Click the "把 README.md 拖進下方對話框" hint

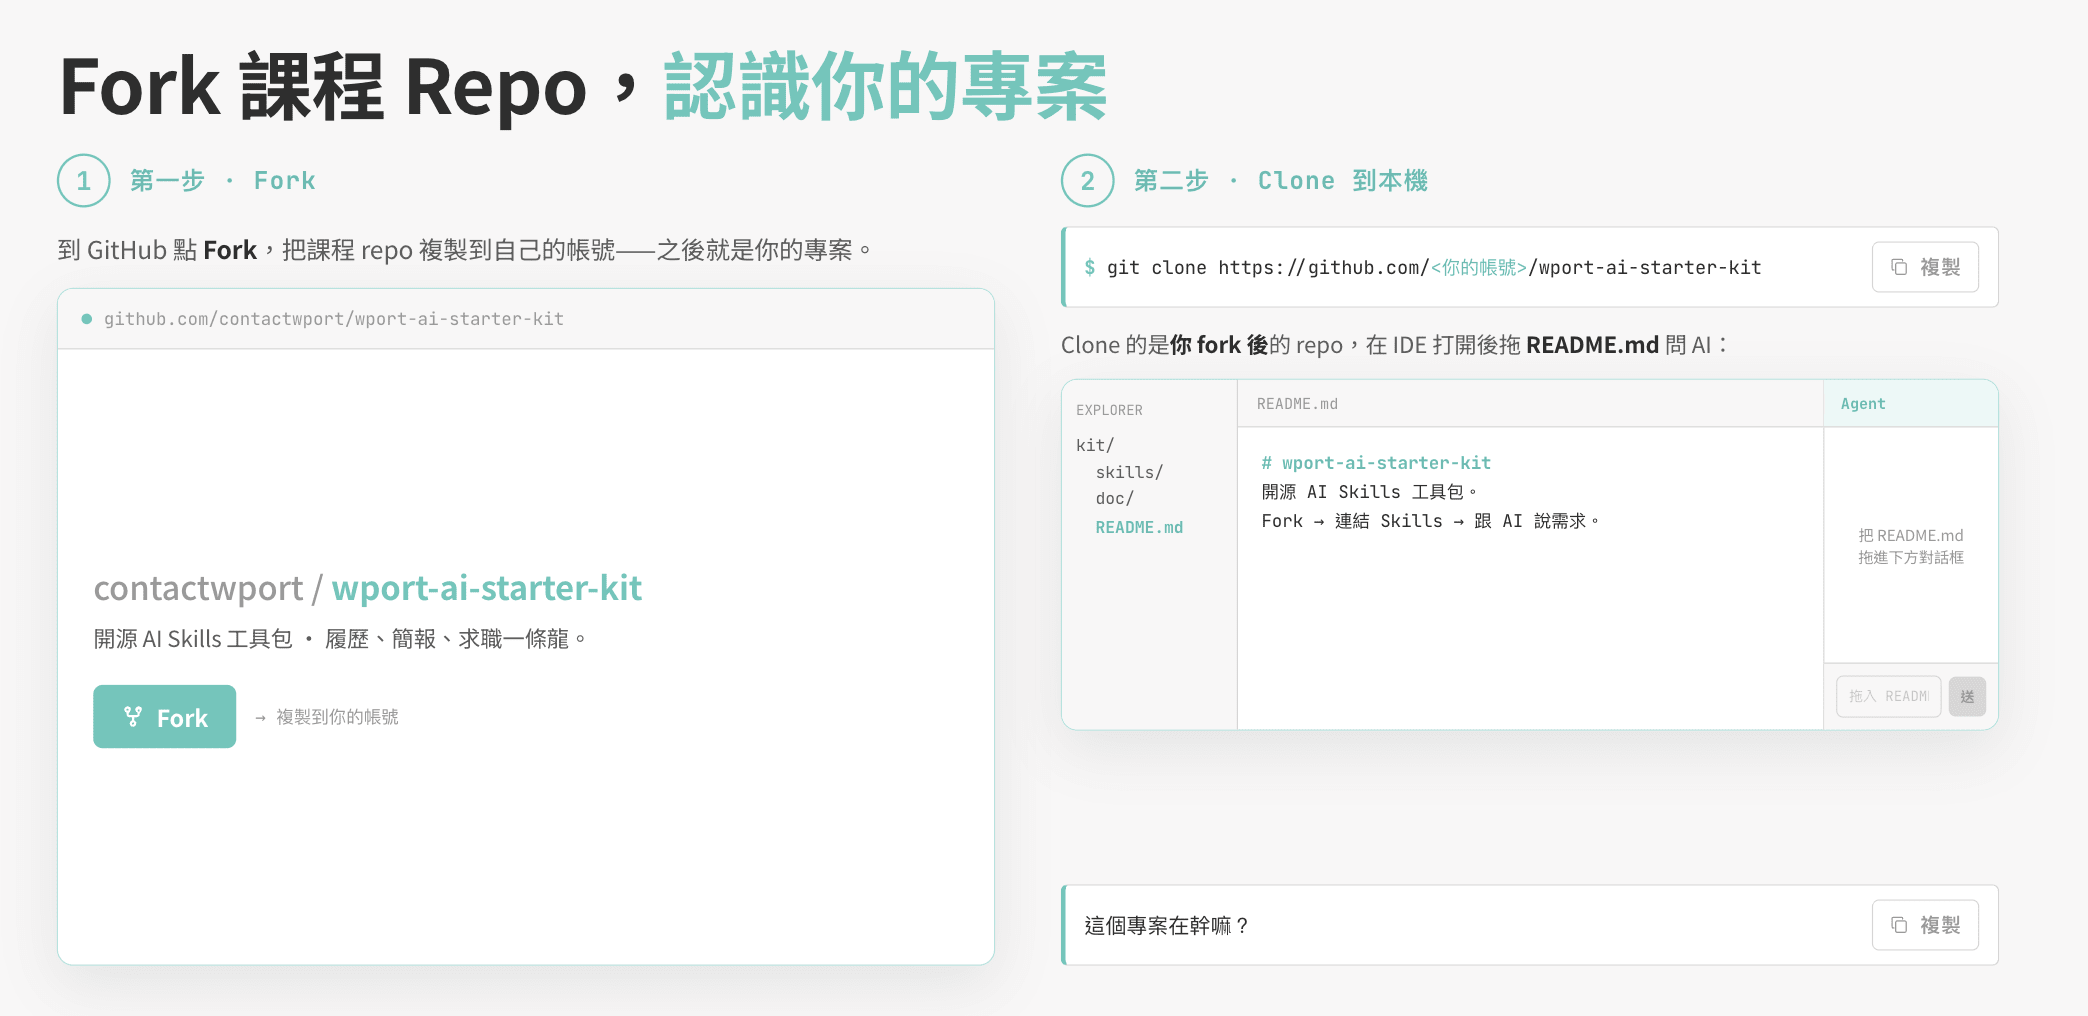(1911, 546)
